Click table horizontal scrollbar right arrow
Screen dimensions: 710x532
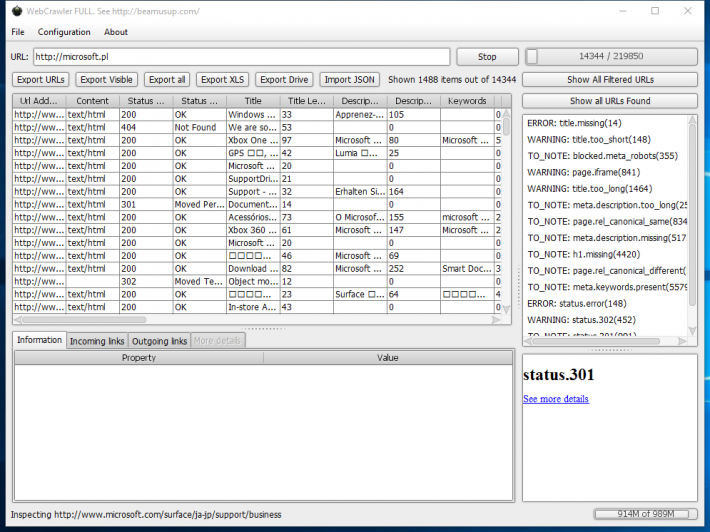[496, 320]
